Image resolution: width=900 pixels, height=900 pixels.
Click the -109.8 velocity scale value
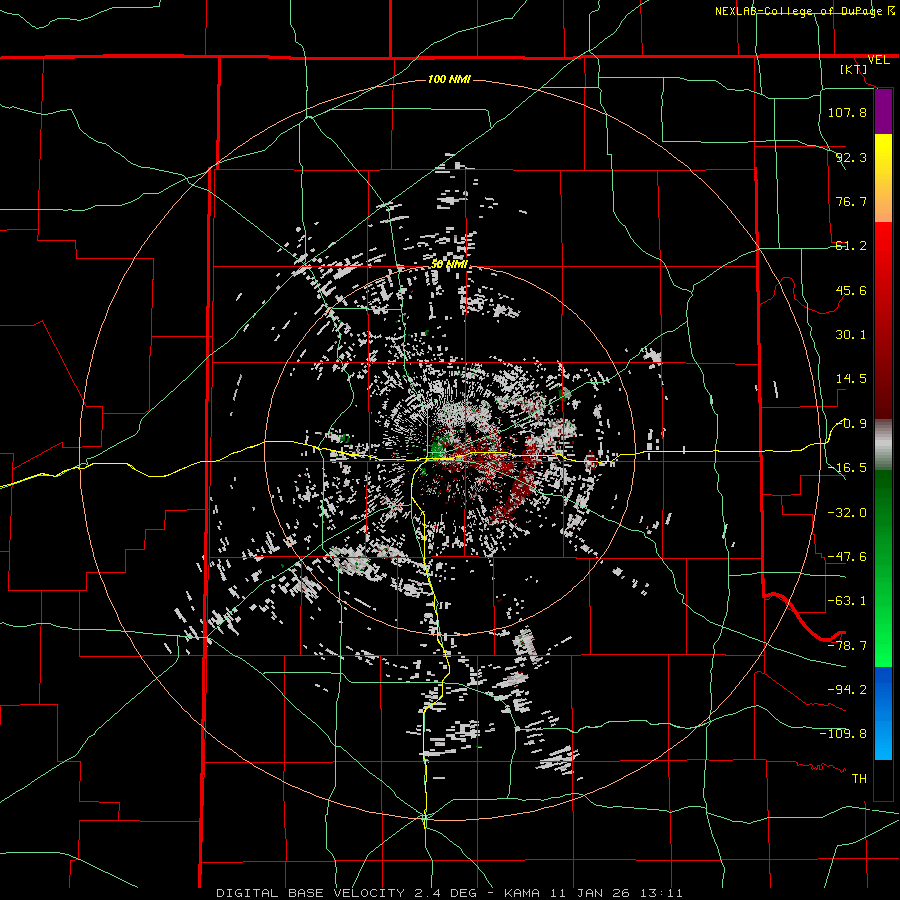point(843,734)
